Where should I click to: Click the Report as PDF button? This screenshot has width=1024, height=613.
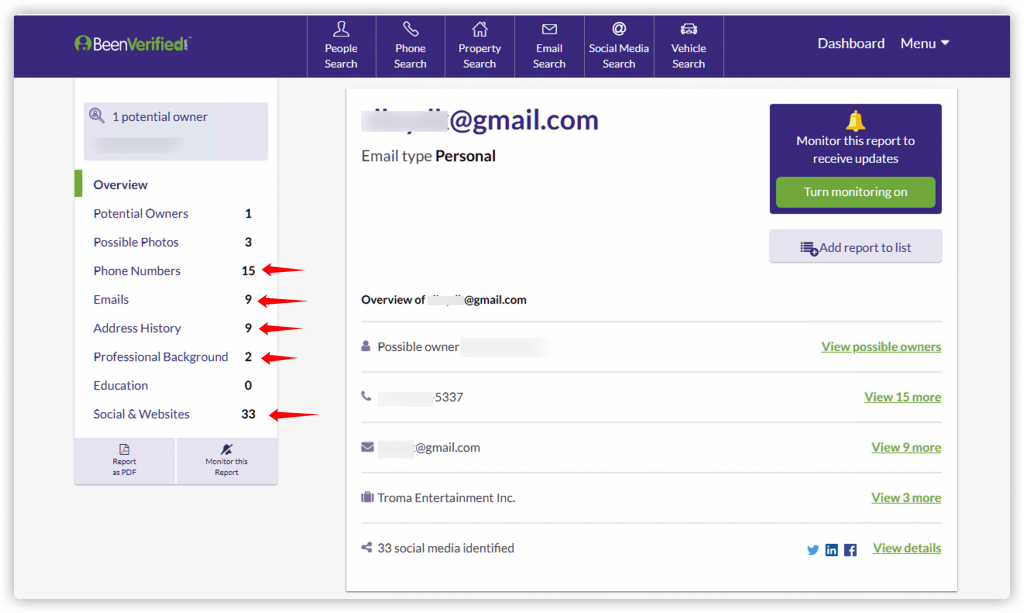point(124,460)
